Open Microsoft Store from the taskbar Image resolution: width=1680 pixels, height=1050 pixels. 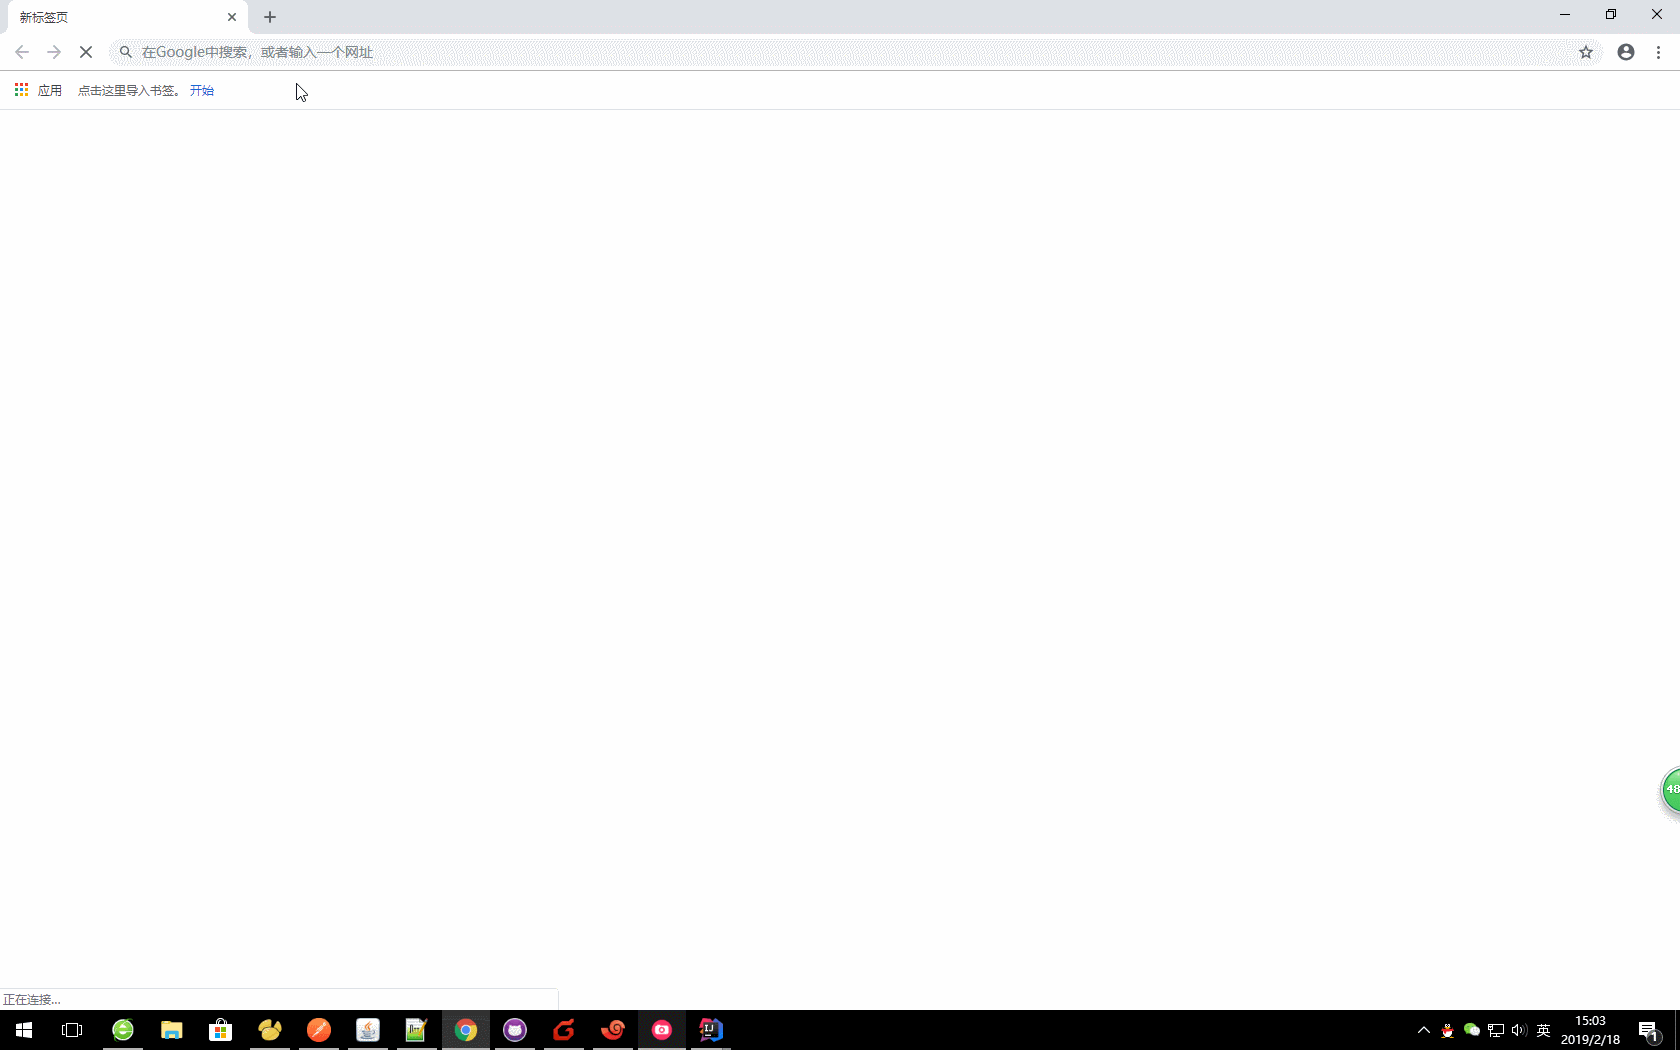[221, 1030]
